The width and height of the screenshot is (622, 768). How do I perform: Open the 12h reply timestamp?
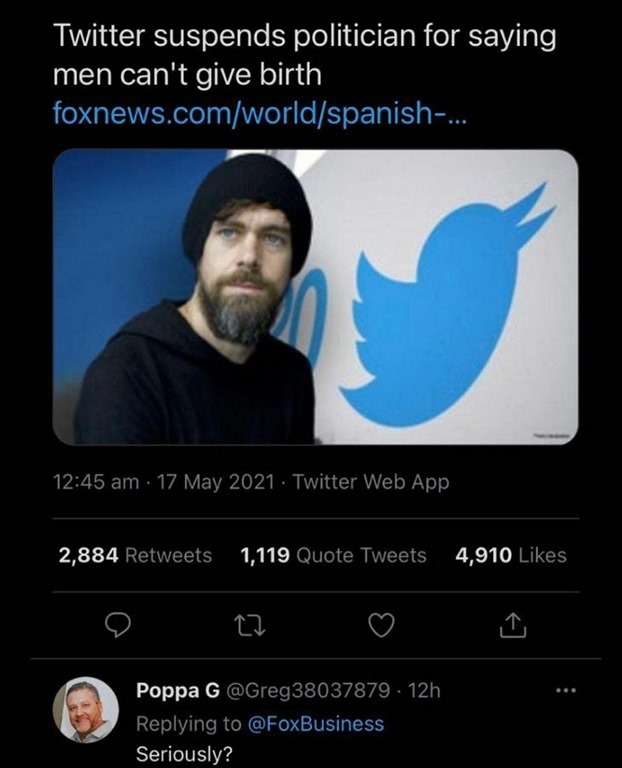tap(425, 692)
